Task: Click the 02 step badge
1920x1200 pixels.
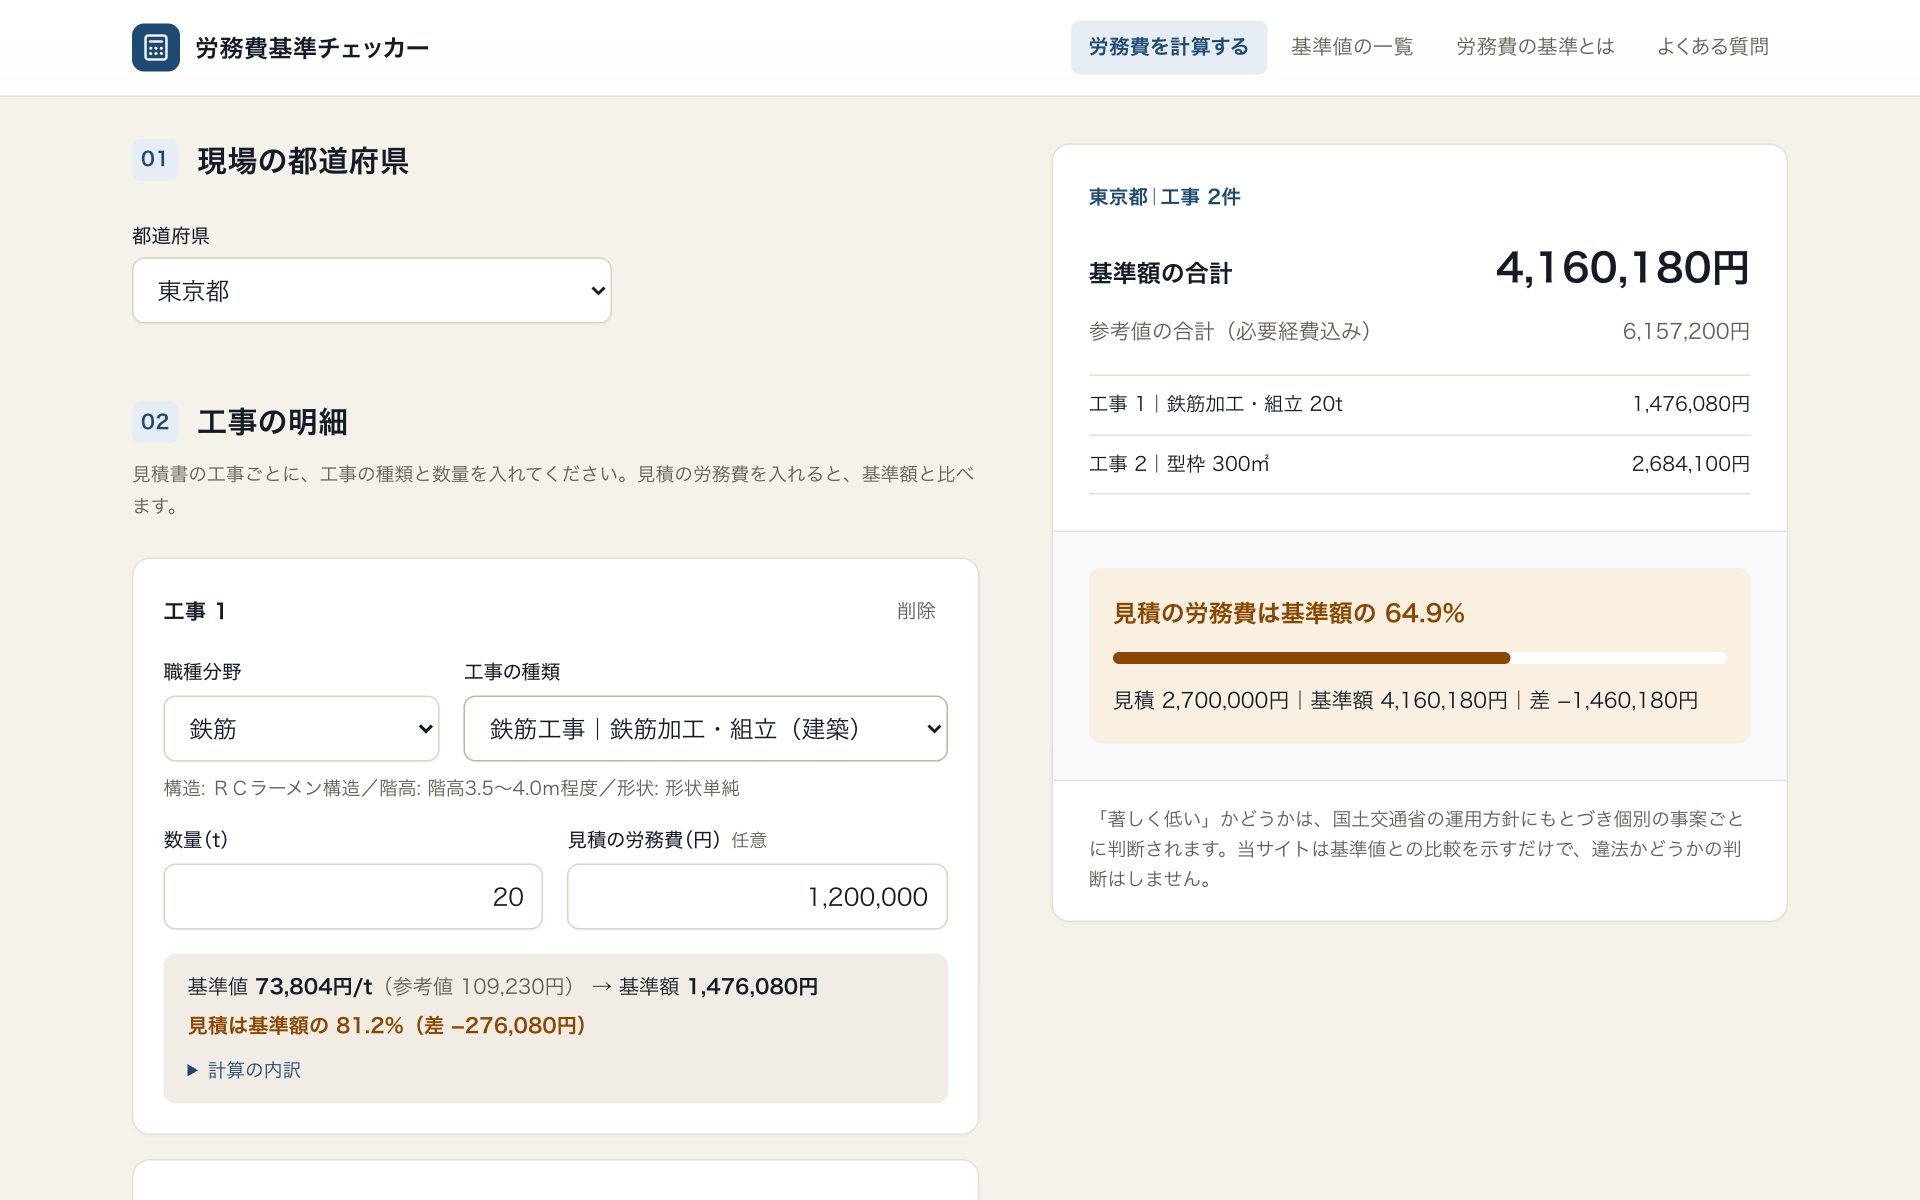Action: (x=155, y=422)
